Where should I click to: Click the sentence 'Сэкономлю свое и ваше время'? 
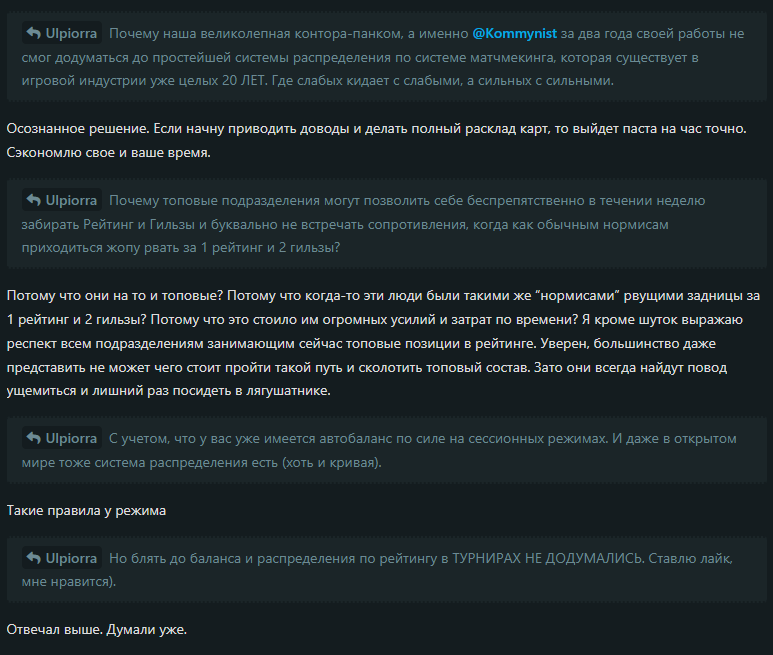pos(108,153)
